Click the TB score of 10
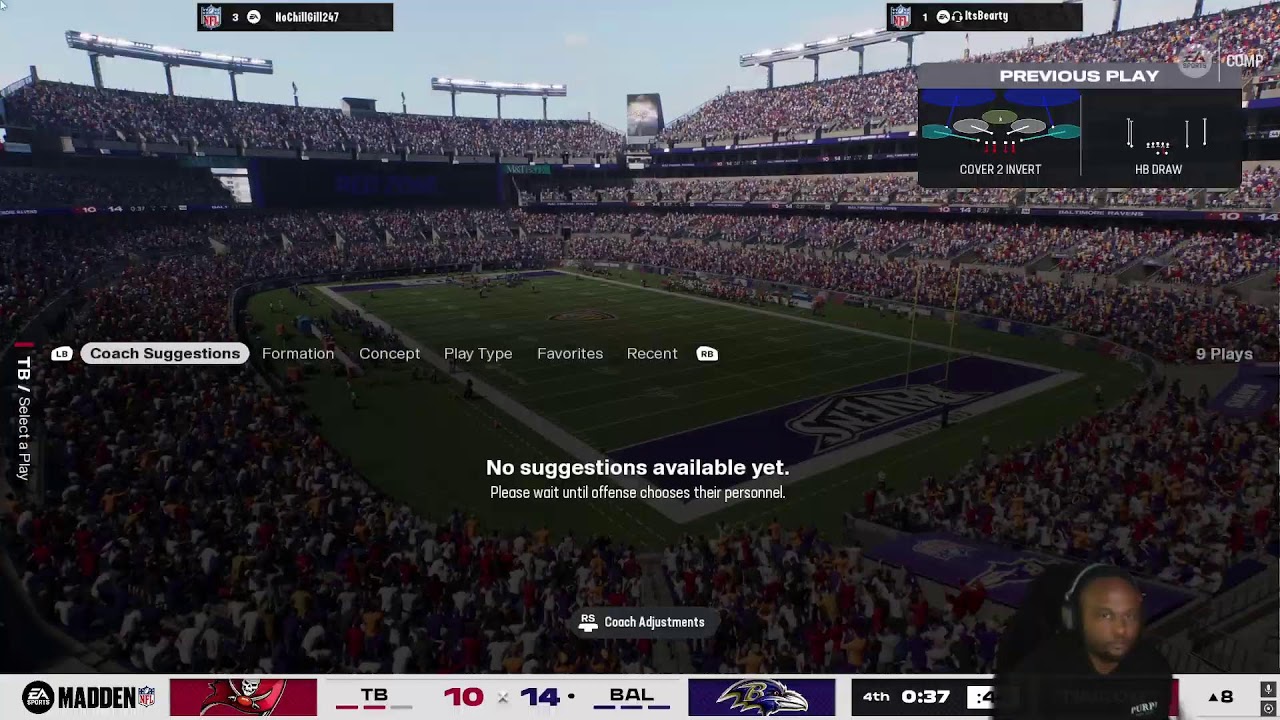 pyautogui.click(x=463, y=696)
